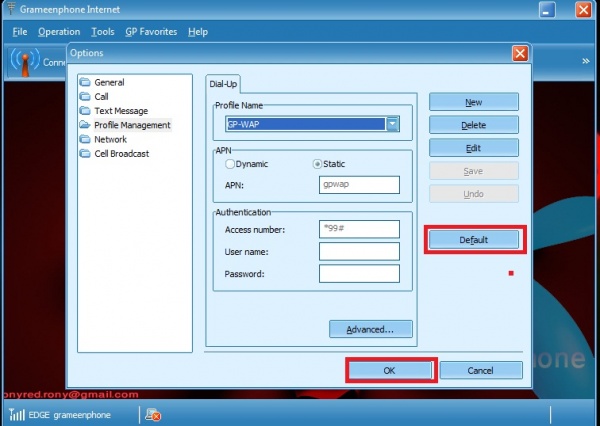
Task: Click the User name input field
Action: (359, 251)
